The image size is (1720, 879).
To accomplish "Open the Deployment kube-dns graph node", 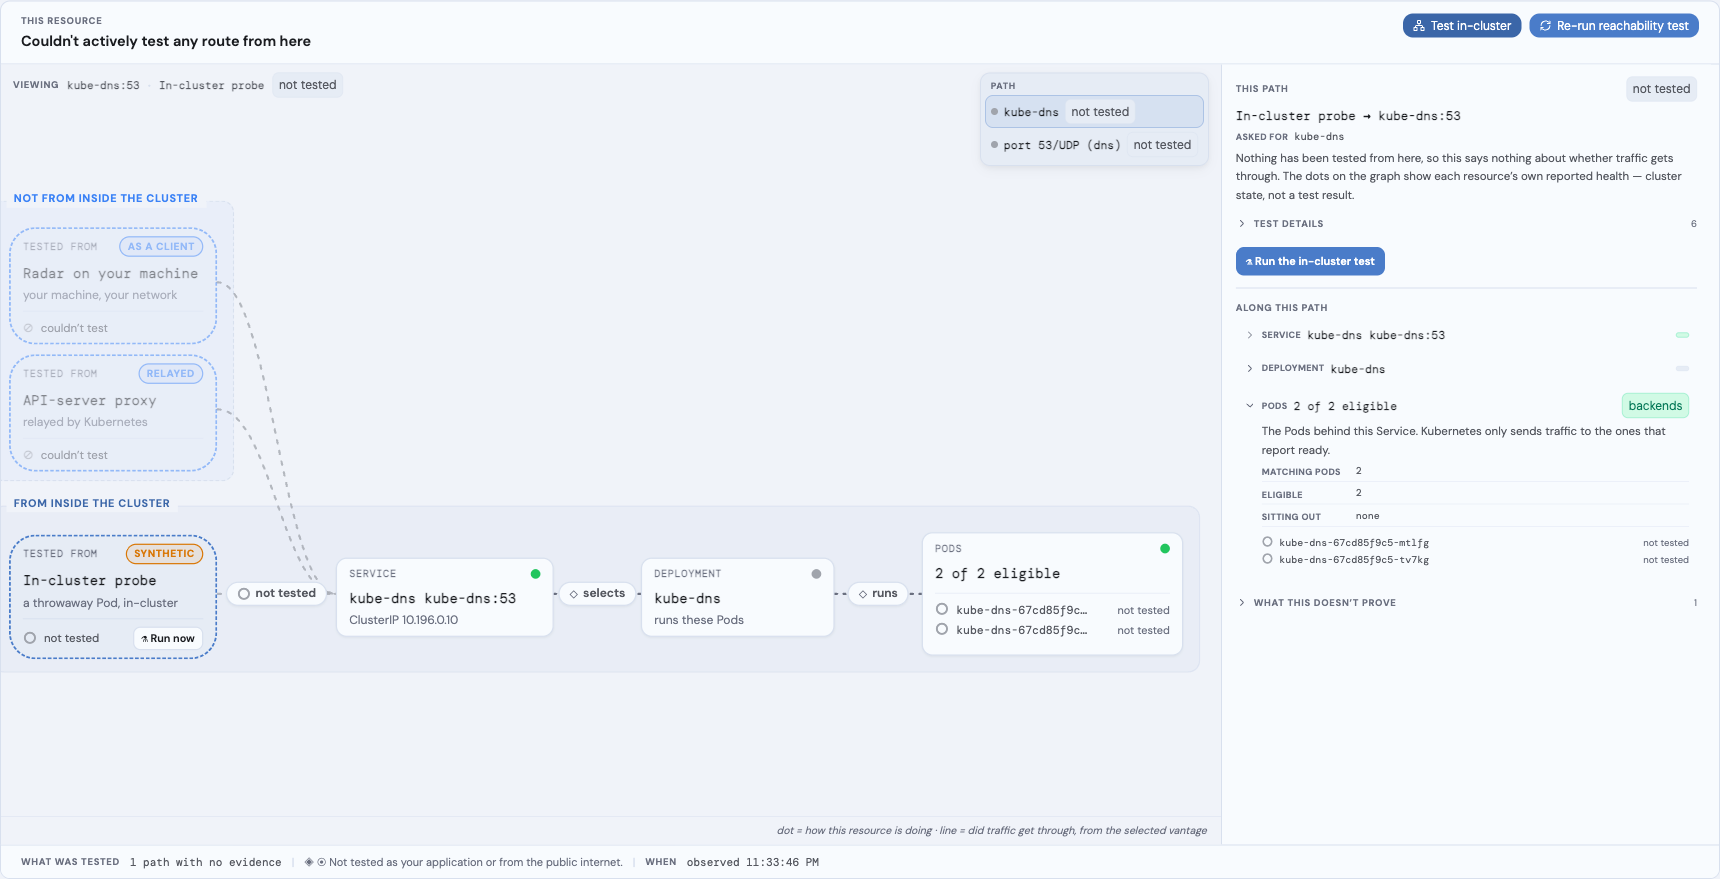I will pyautogui.click(x=737, y=597).
